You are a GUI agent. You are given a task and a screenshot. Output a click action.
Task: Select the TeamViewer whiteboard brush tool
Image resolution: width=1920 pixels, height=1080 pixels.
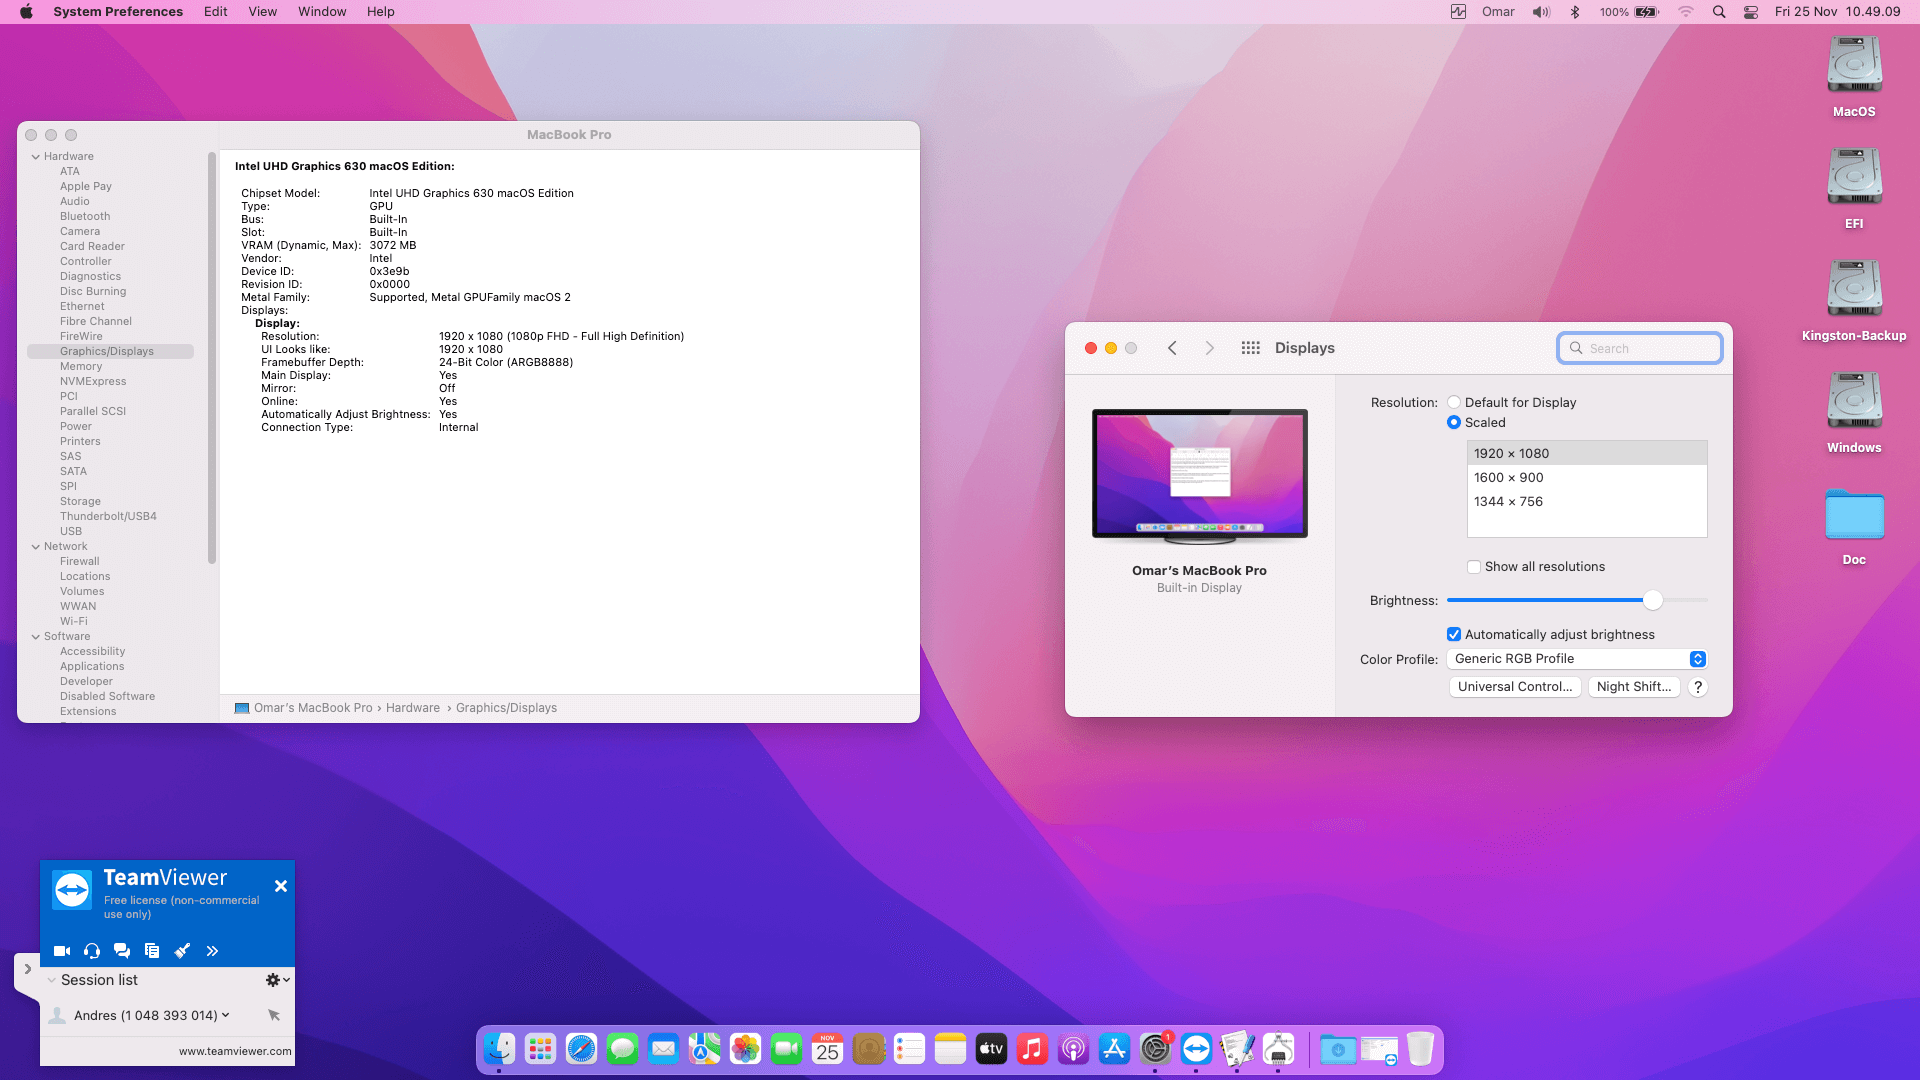click(x=182, y=950)
